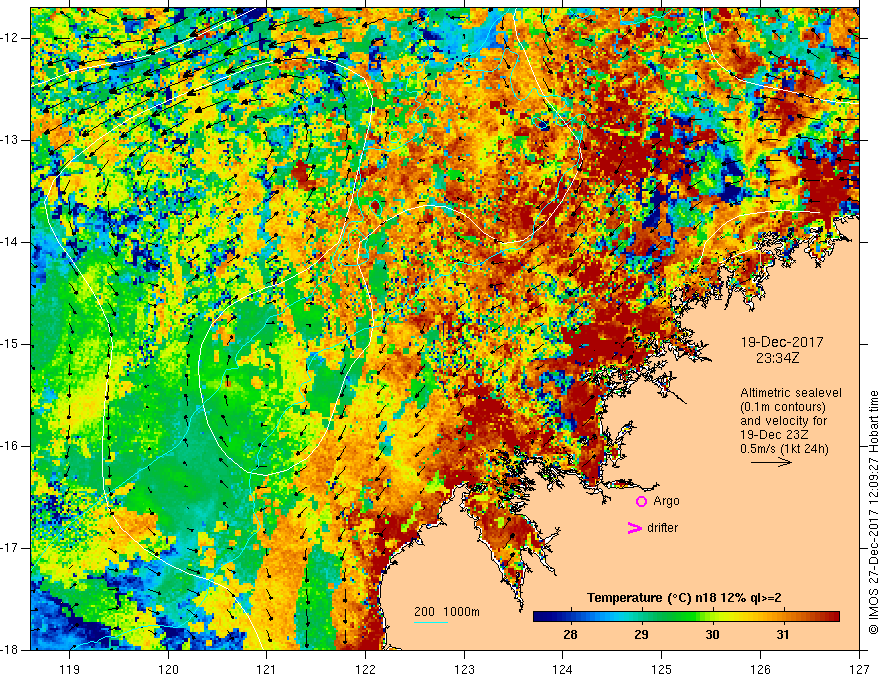Click the magenta Argo circle legend symbol
Image resolution: width=880 pixels, height=680 pixels.
(641, 502)
